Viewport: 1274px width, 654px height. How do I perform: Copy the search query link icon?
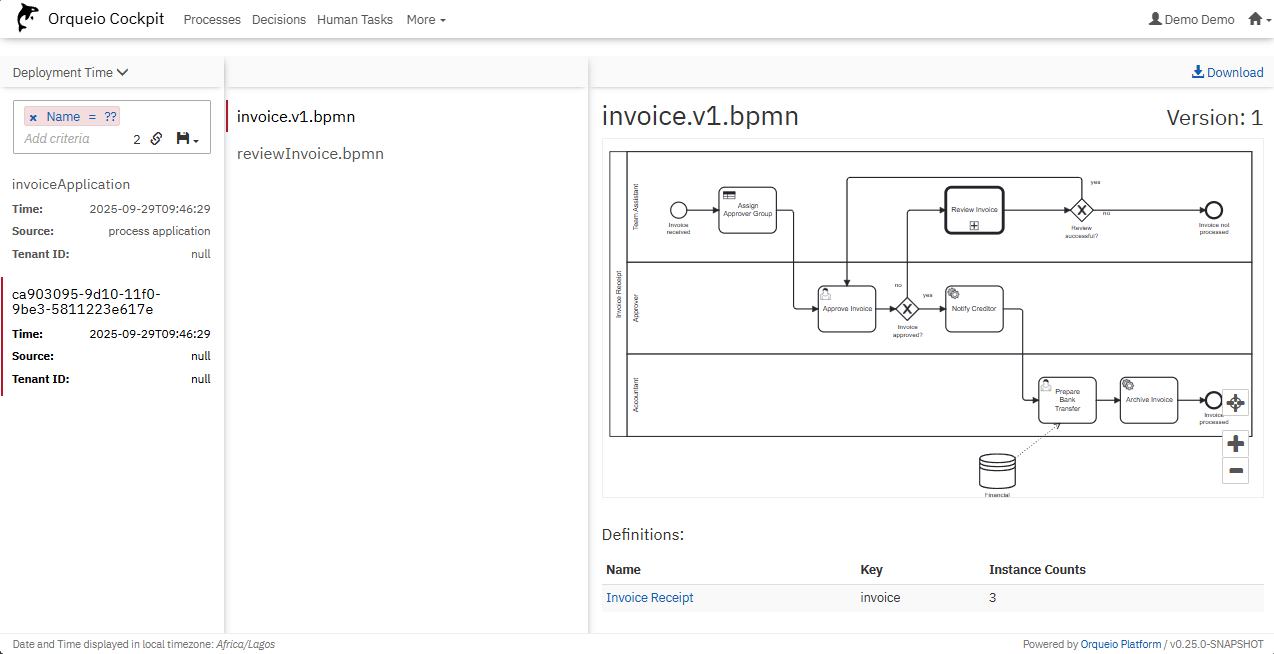(156, 139)
